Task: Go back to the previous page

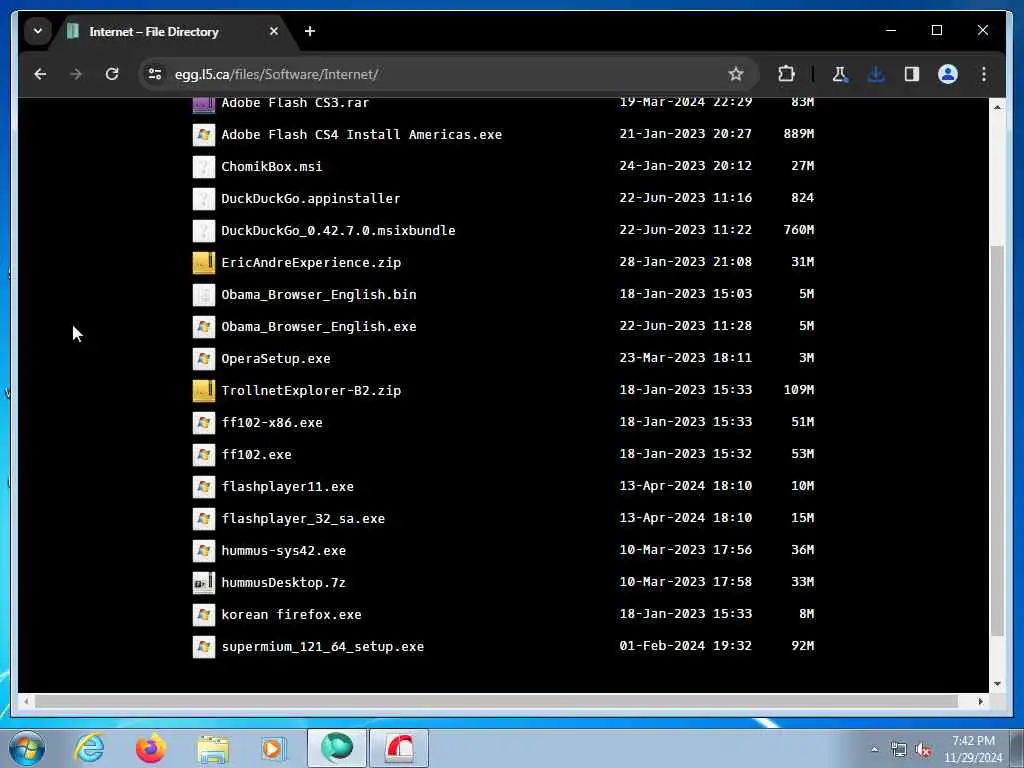Action: (40, 74)
